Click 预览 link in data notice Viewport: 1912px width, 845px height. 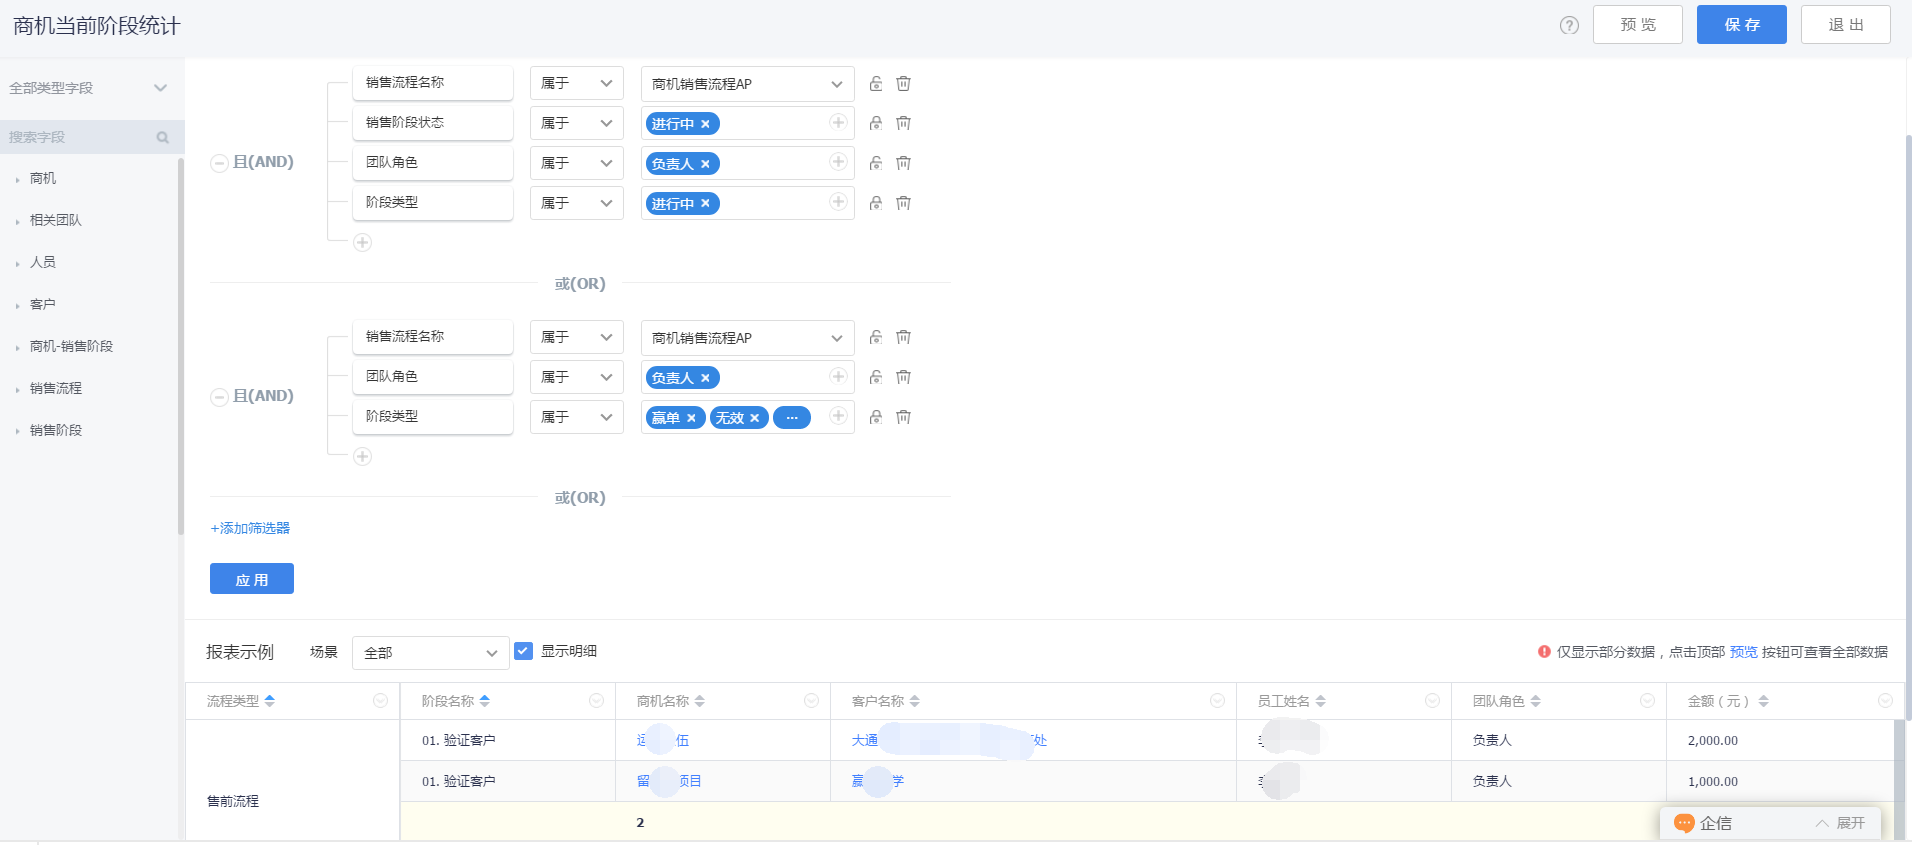tap(1743, 652)
